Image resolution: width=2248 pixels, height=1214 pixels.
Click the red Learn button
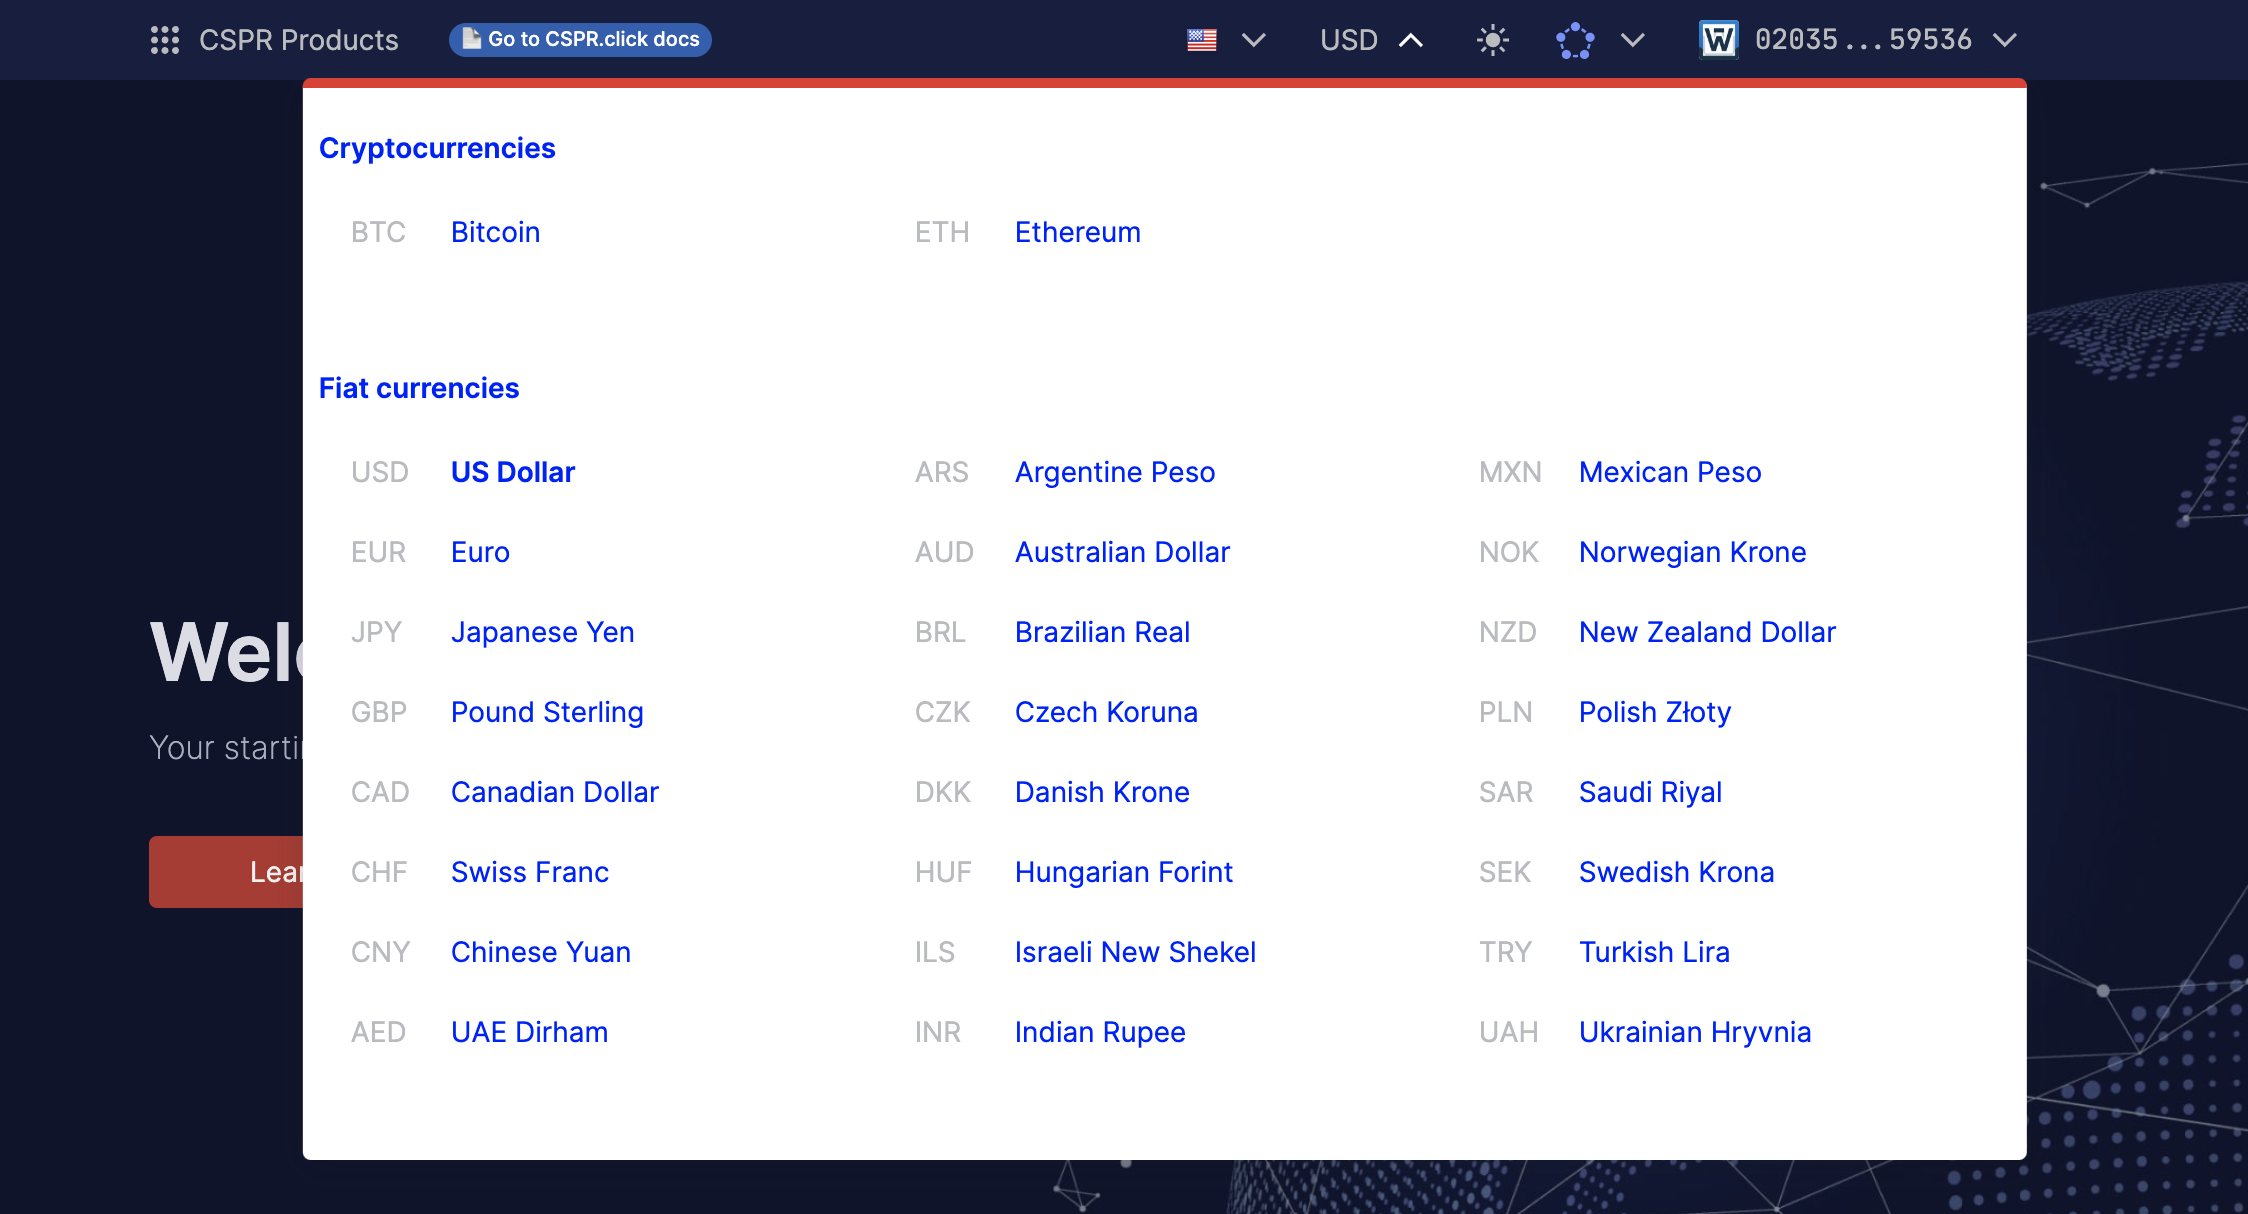pyautogui.click(x=227, y=872)
